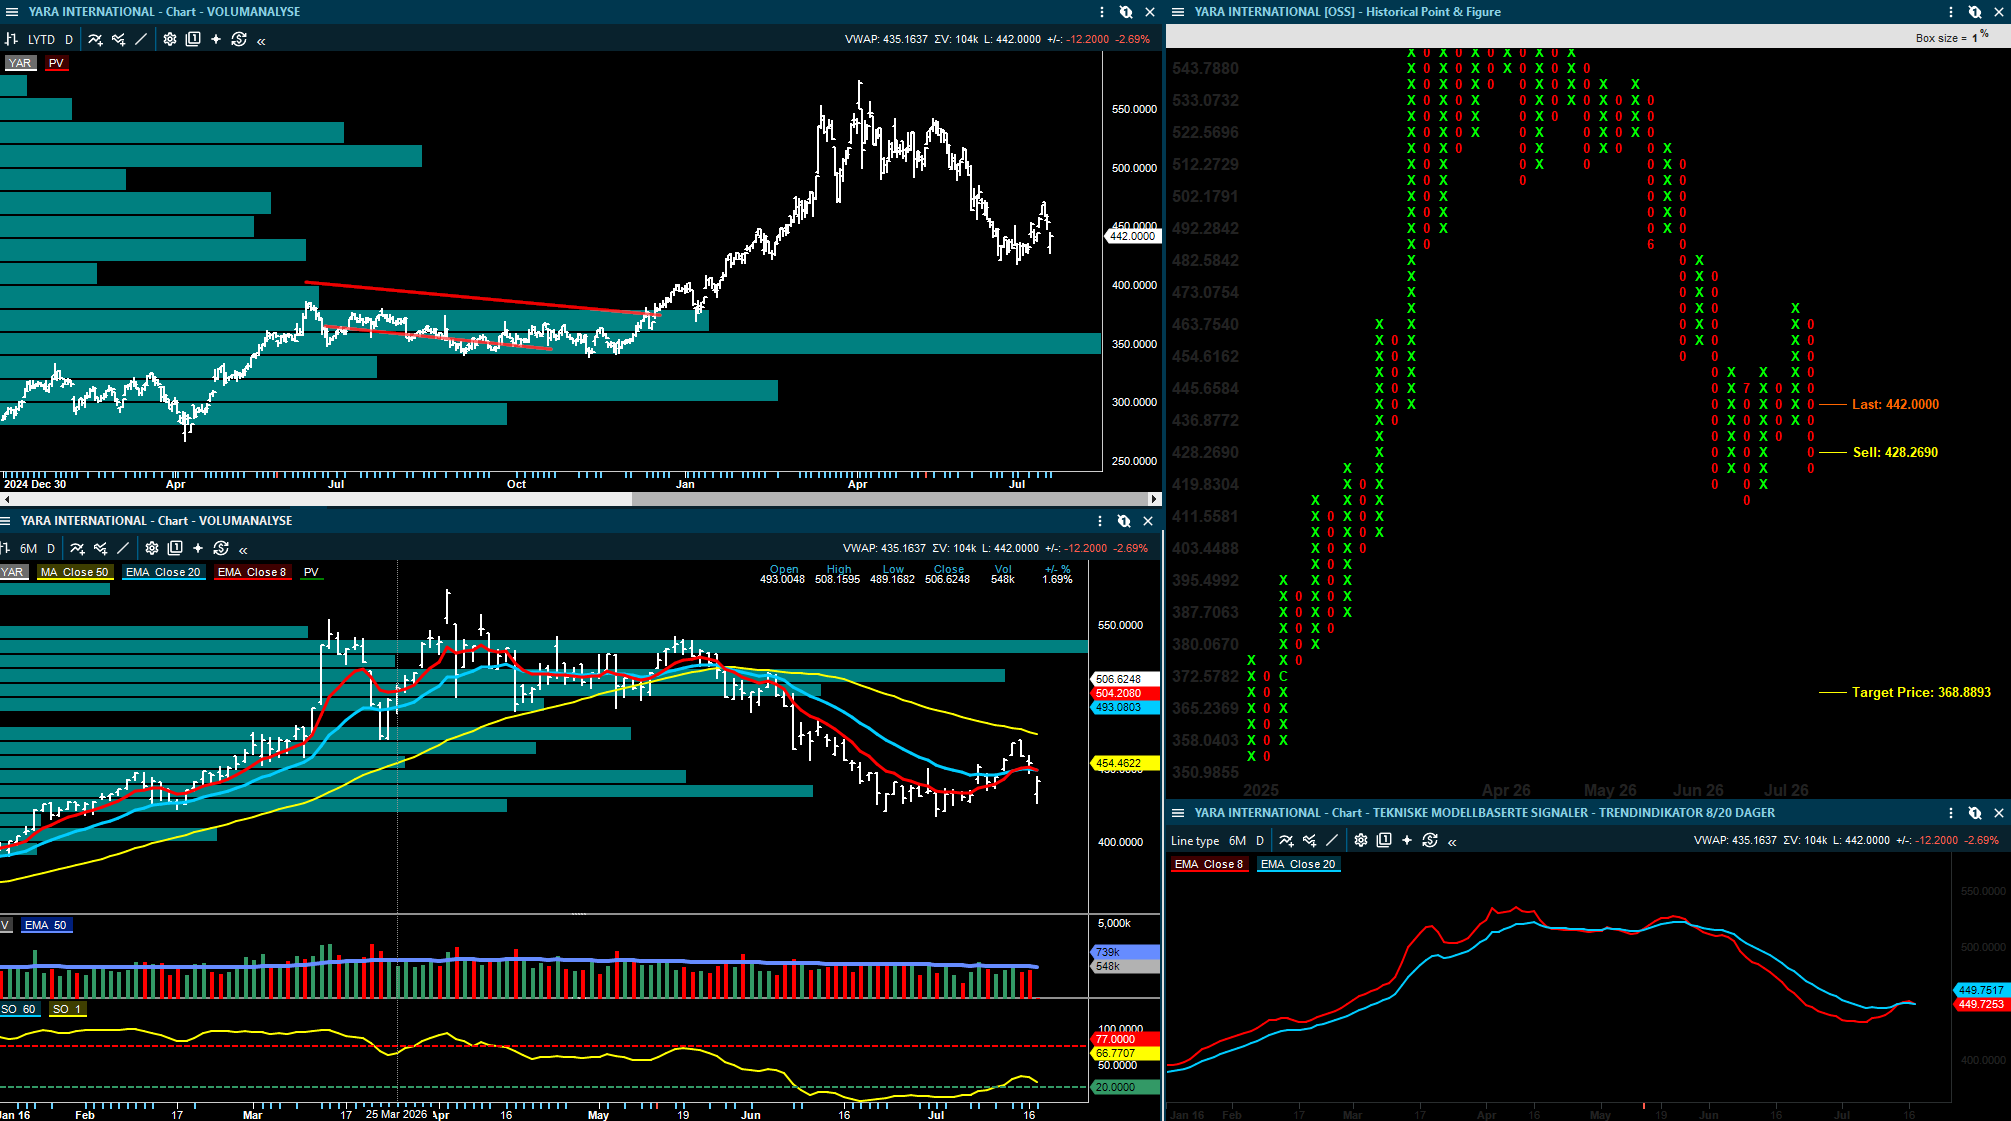Collapse toolbar chevrons in Trendindikator chart

coord(1452,841)
